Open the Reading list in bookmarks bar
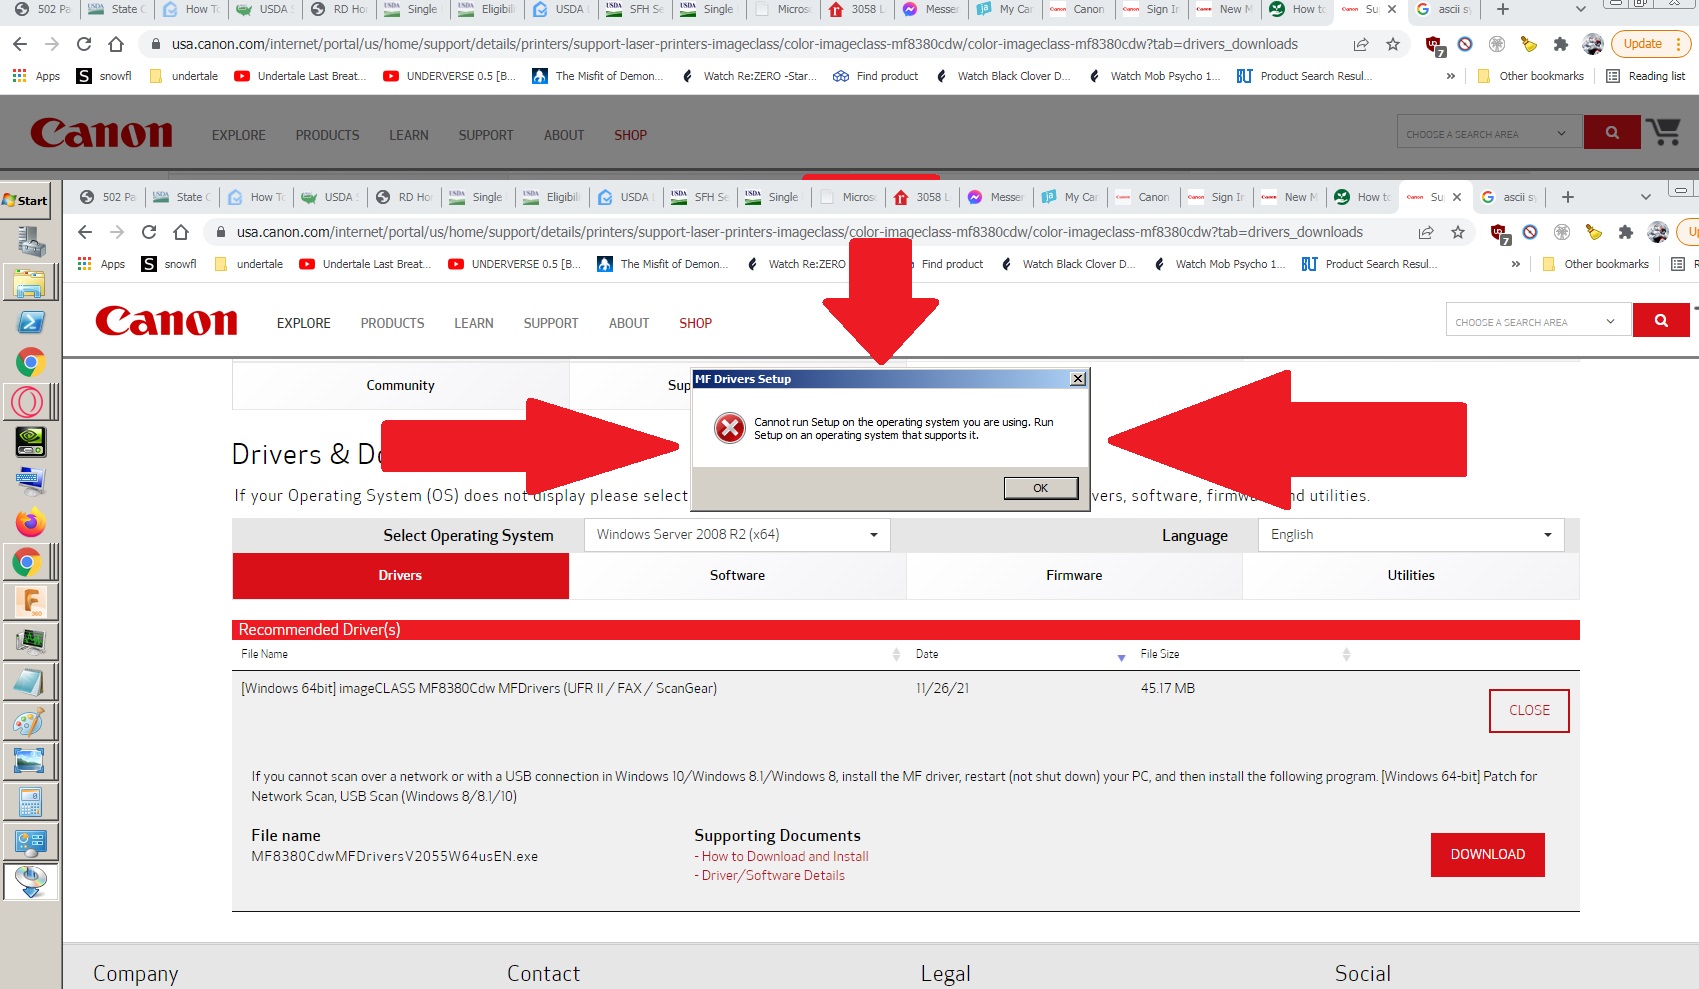Viewport: 1699px width, 989px height. point(1645,76)
